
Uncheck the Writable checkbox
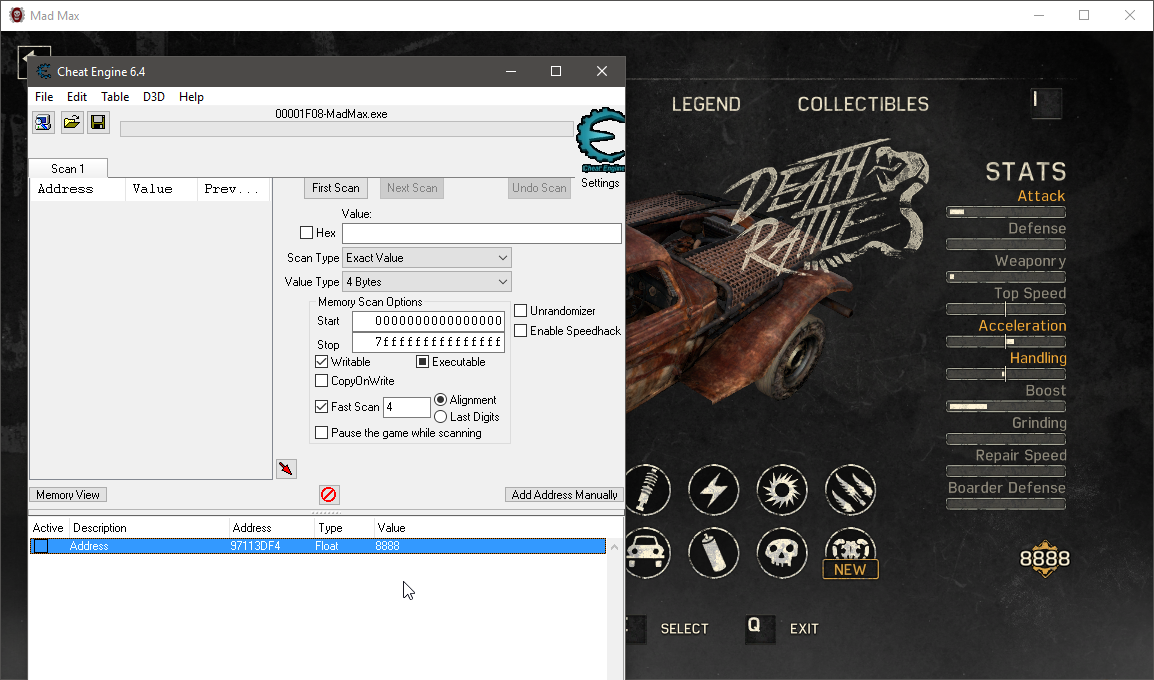pyautogui.click(x=322, y=361)
